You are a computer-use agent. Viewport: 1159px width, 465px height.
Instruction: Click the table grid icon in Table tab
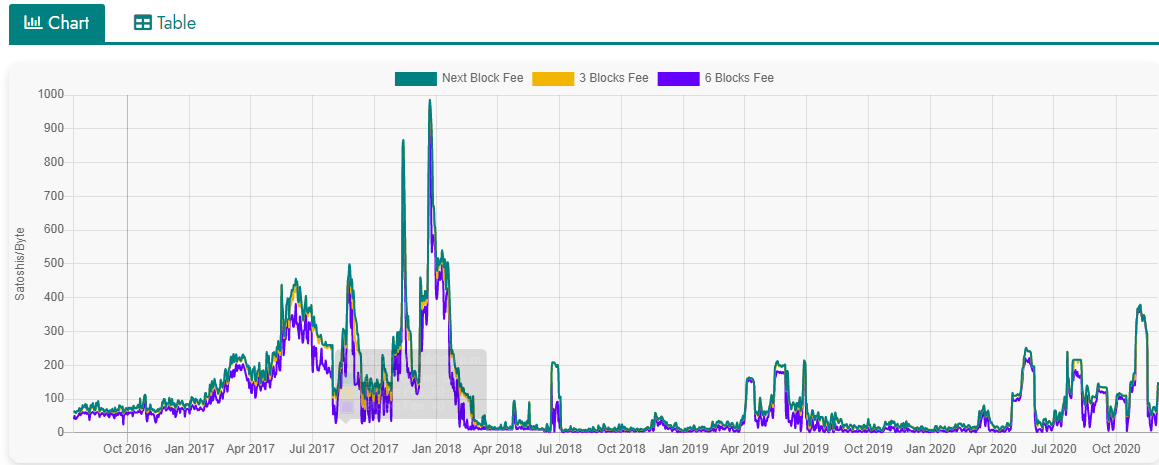pyautogui.click(x=143, y=23)
